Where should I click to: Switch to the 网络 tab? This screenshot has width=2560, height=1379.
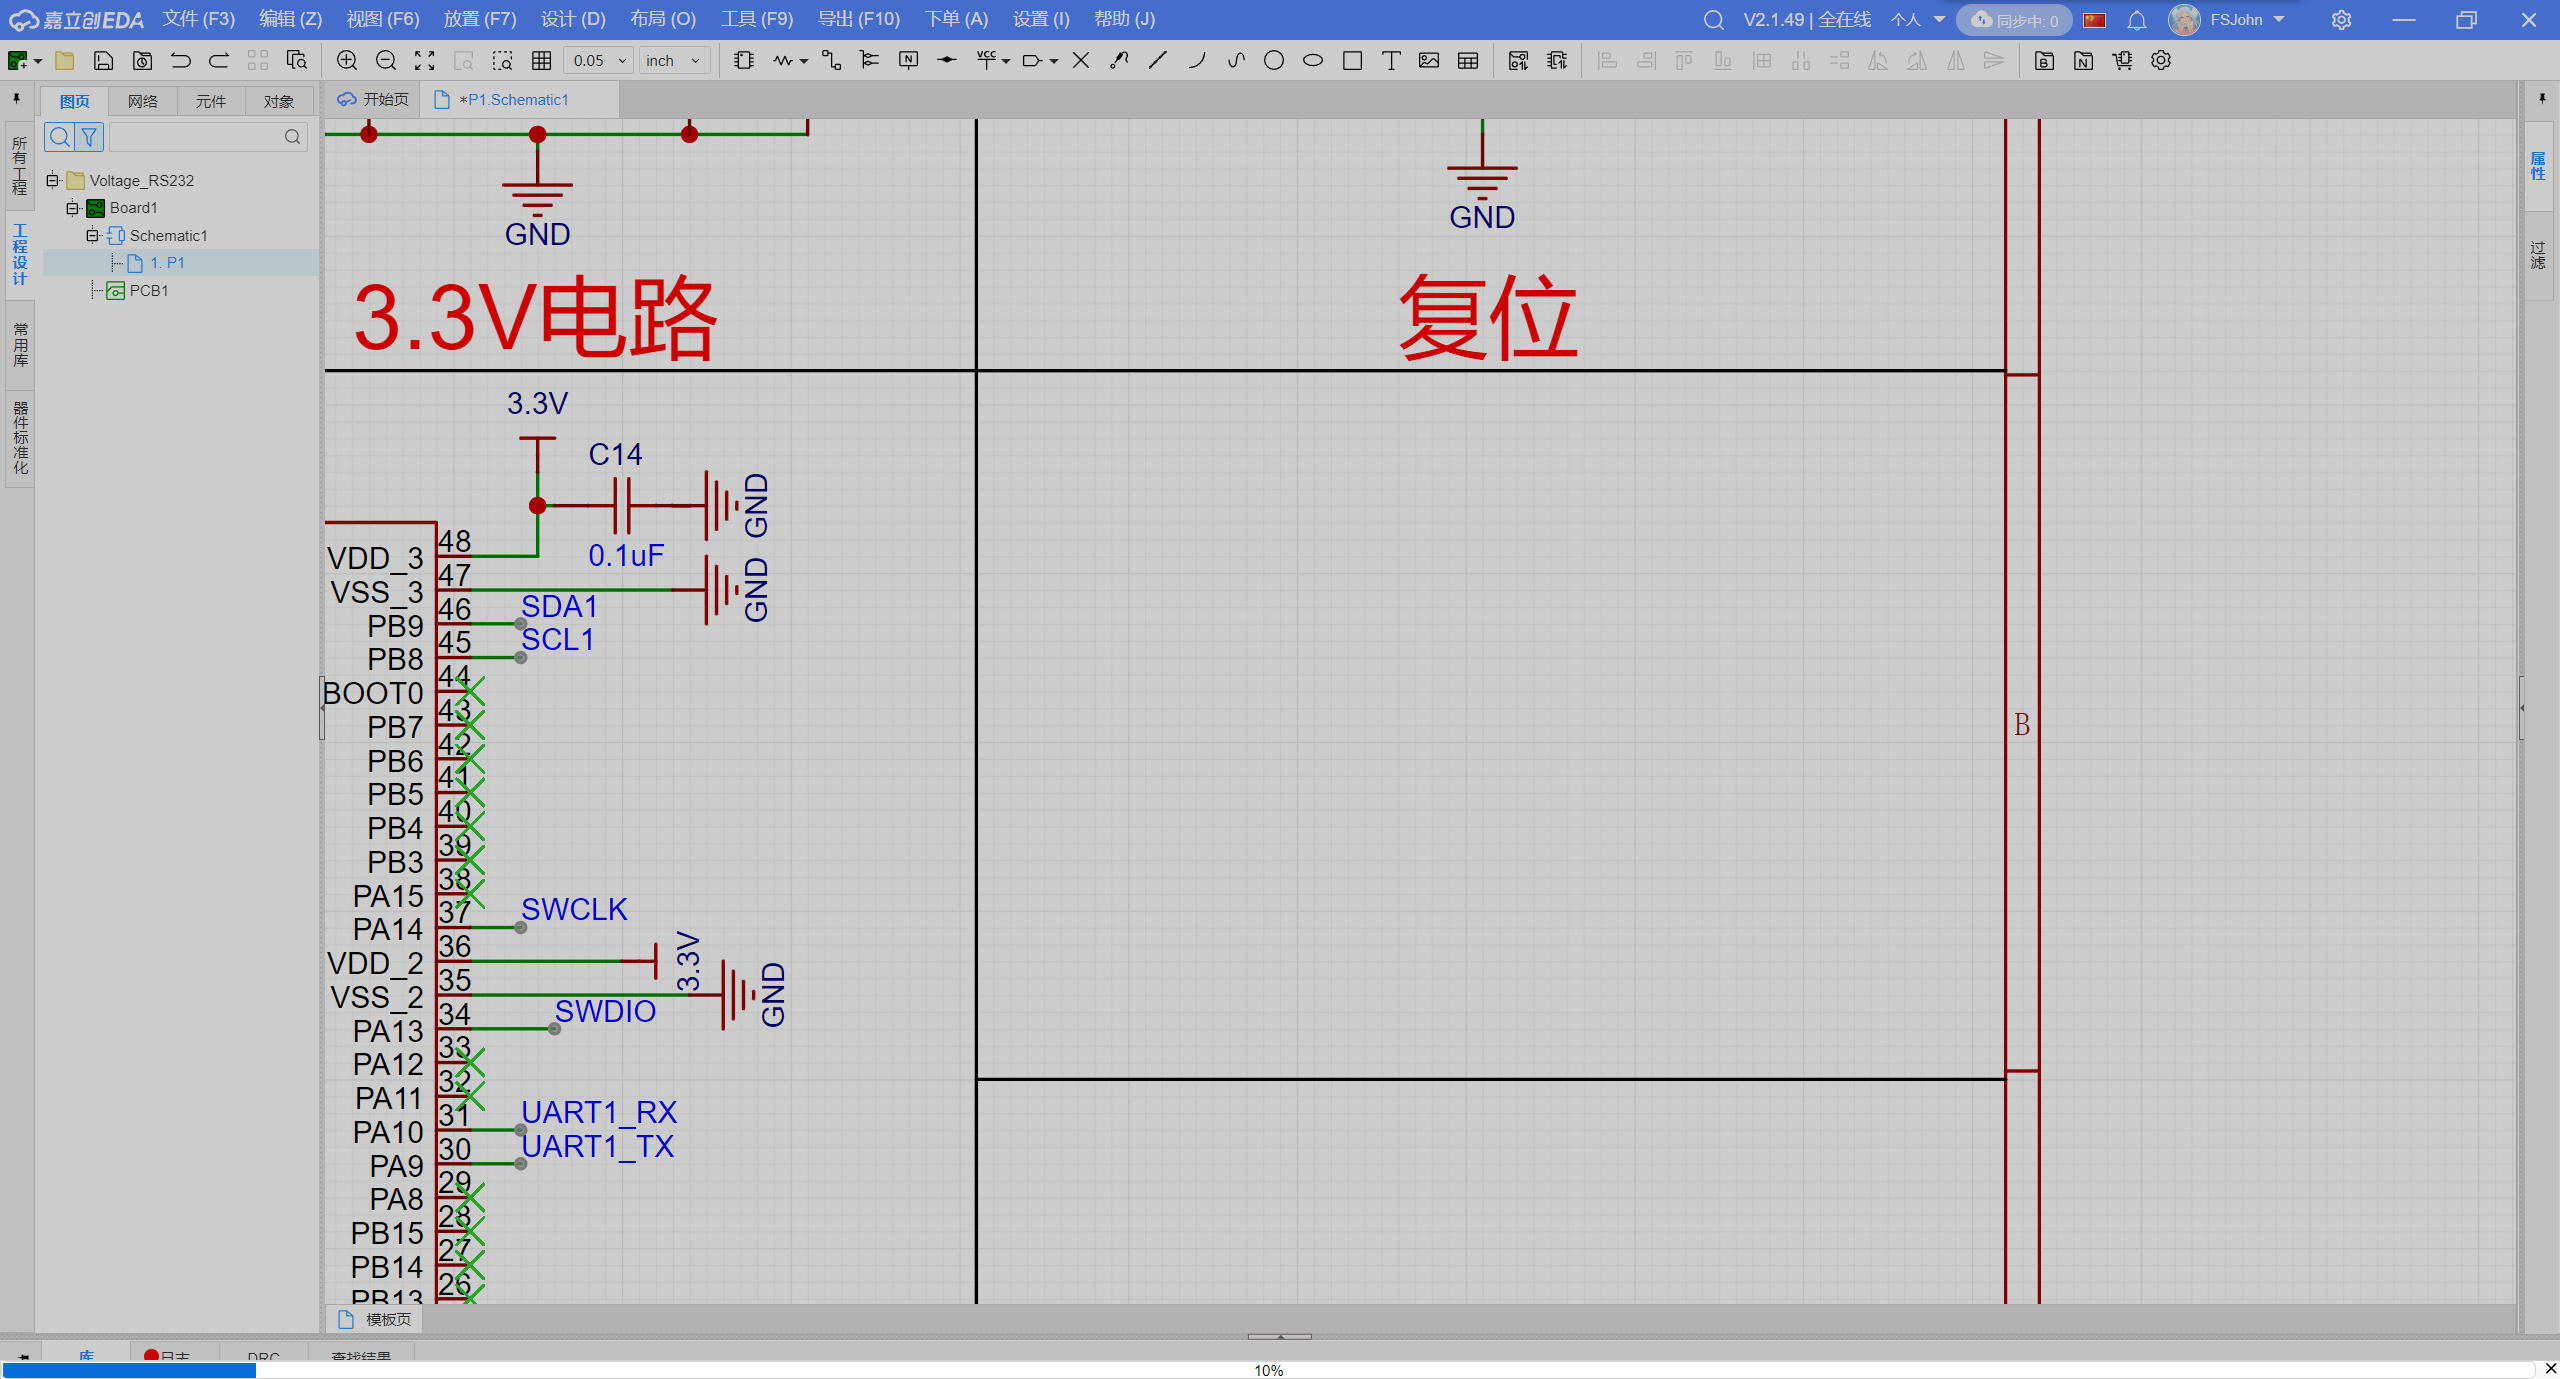pyautogui.click(x=142, y=101)
